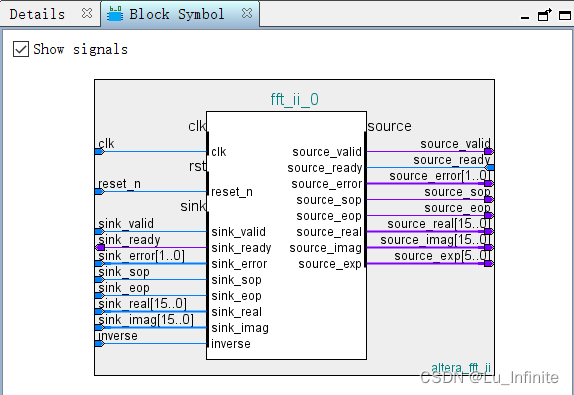Viewport: 574px width, 395px height.
Task: Click the rst interface heading
Action: tap(197, 166)
